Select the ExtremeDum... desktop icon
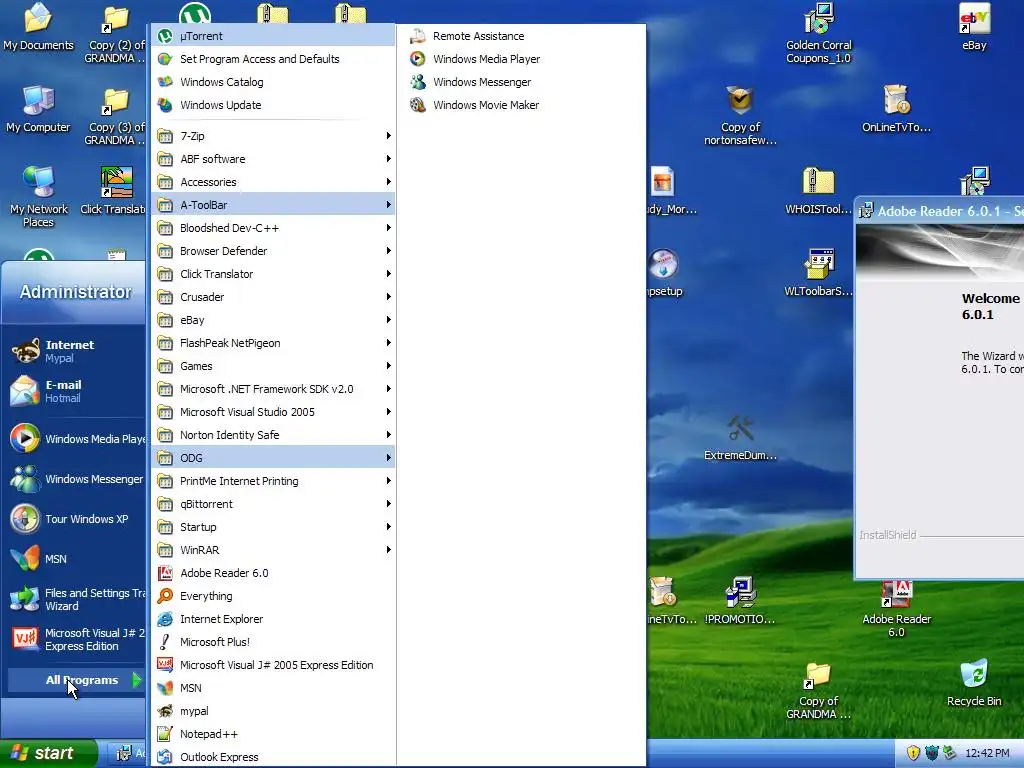Screen dimensions: 1024x768 [740, 438]
